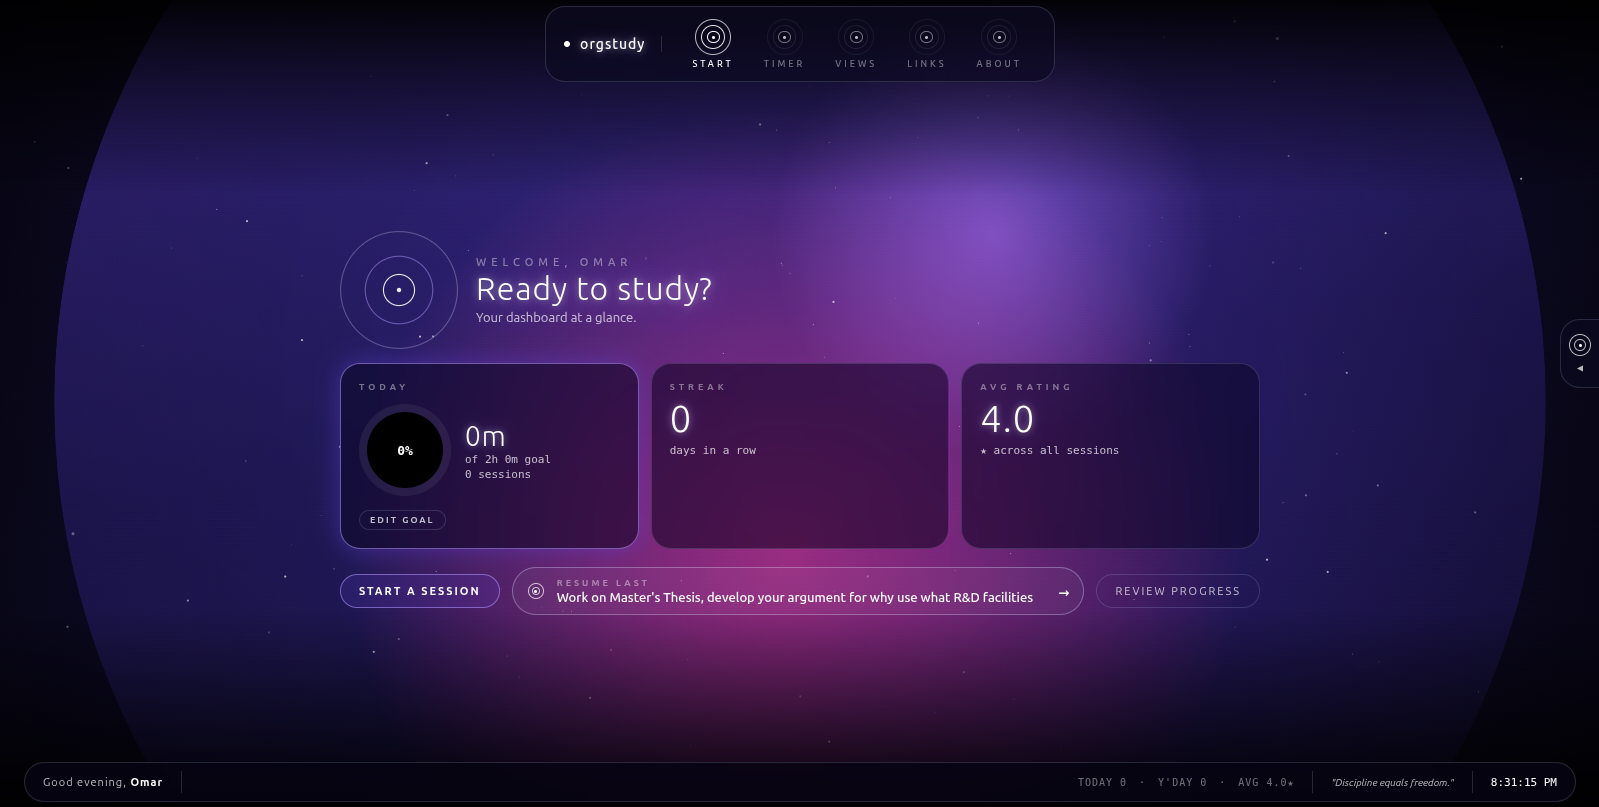Click 'Y'DAY 0' in status bar
The width and height of the screenshot is (1599, 807).
1182,782
